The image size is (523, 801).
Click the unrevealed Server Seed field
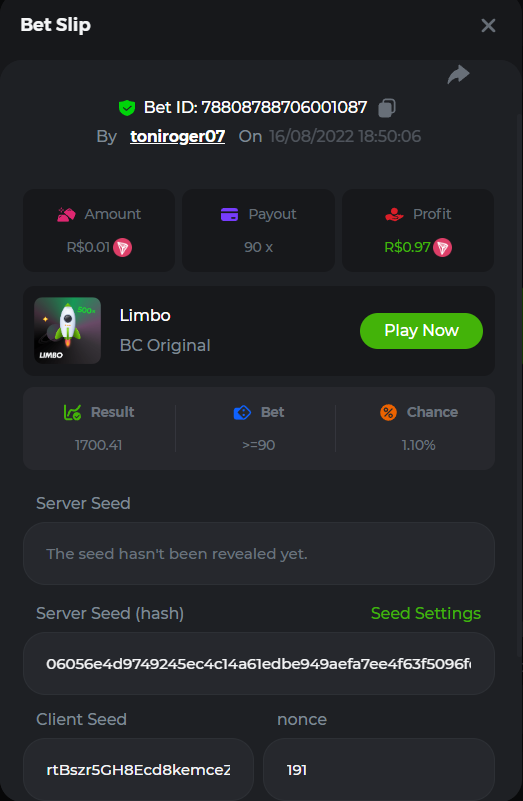259,554
